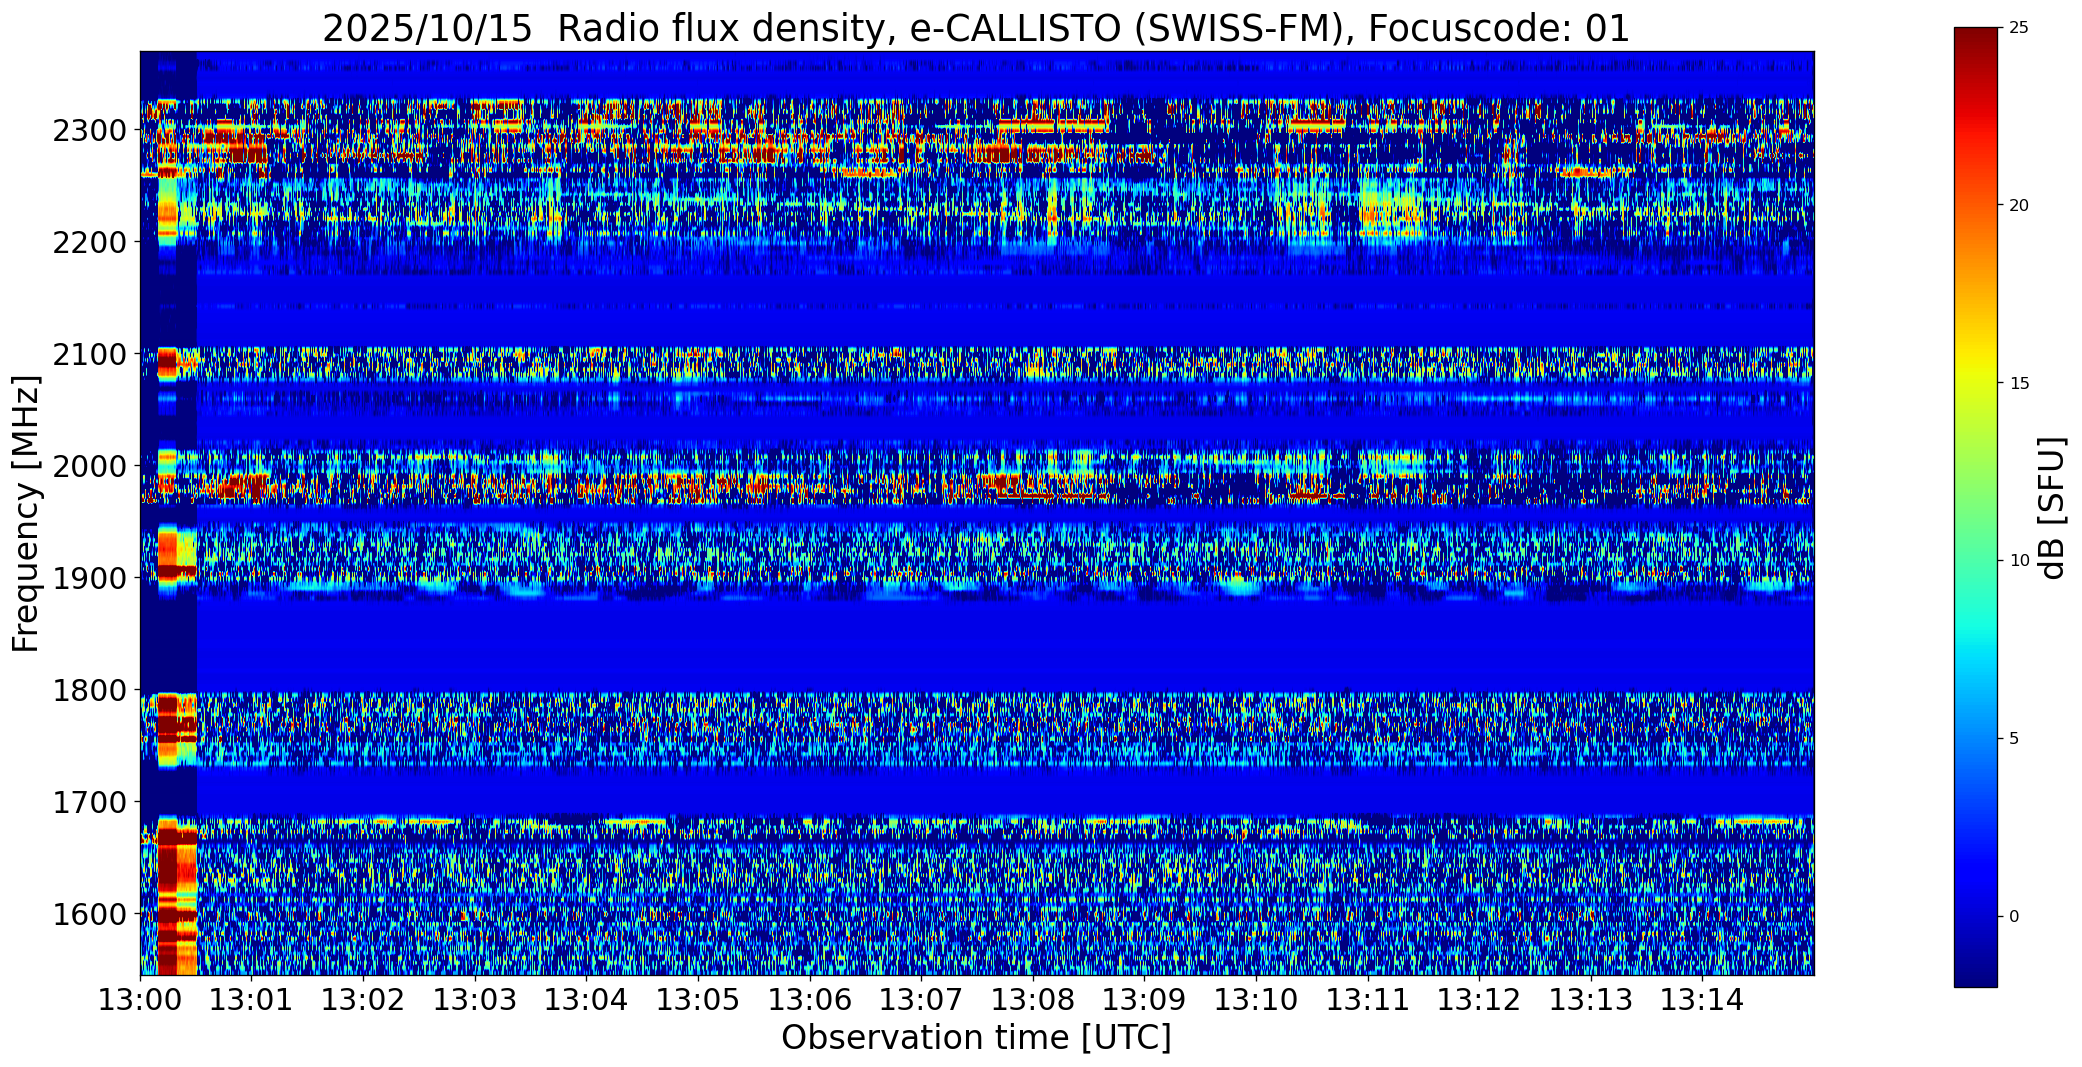Click the dB [SFU] colorbar label
This screenshot has width=2082, height=1067.
coord(2051,508)
